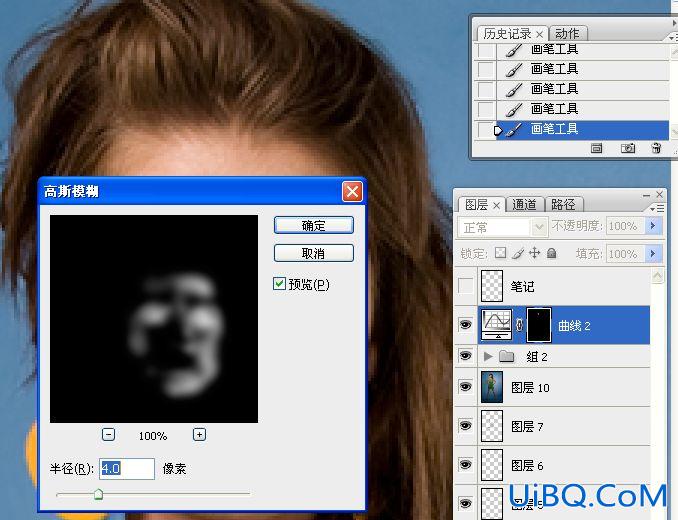This screenshot has height=520, width=678.
Task: Open the history panel options menu
Action: 673,38
